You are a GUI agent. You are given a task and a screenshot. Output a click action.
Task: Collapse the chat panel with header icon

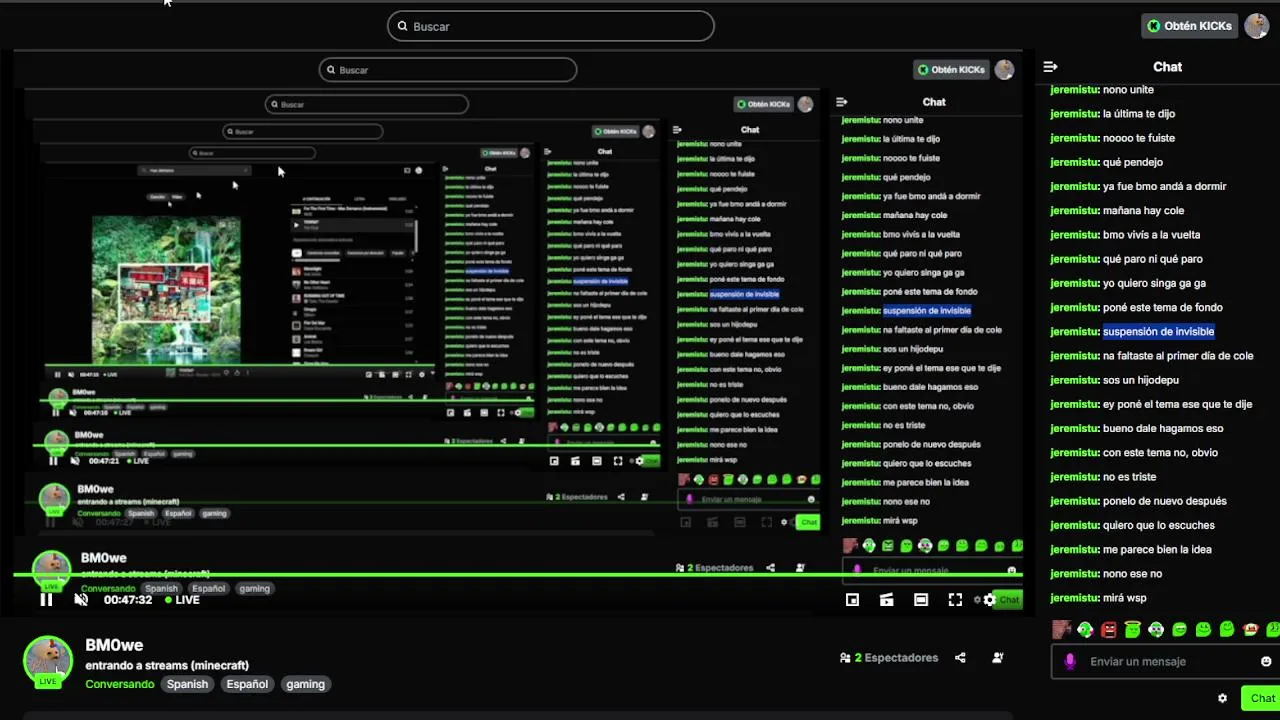(1050, 67)
